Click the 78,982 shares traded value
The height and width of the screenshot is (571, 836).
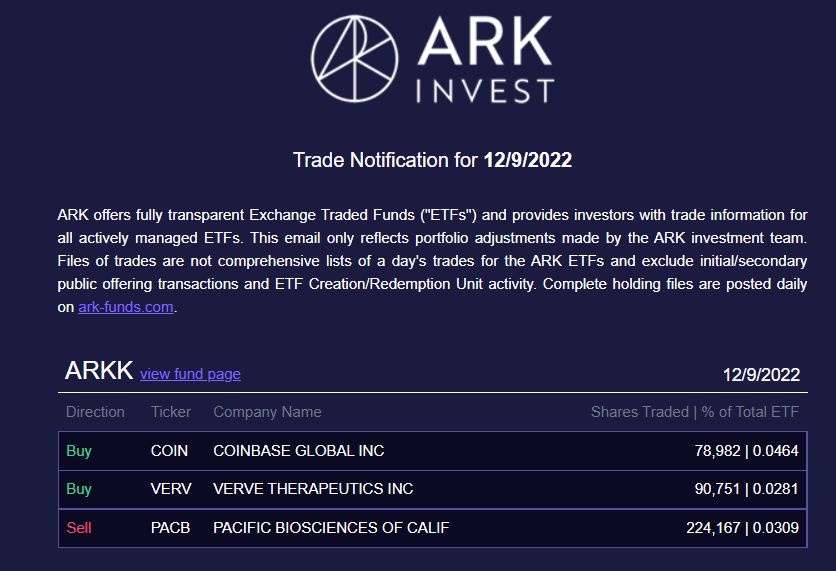(714, 451)
